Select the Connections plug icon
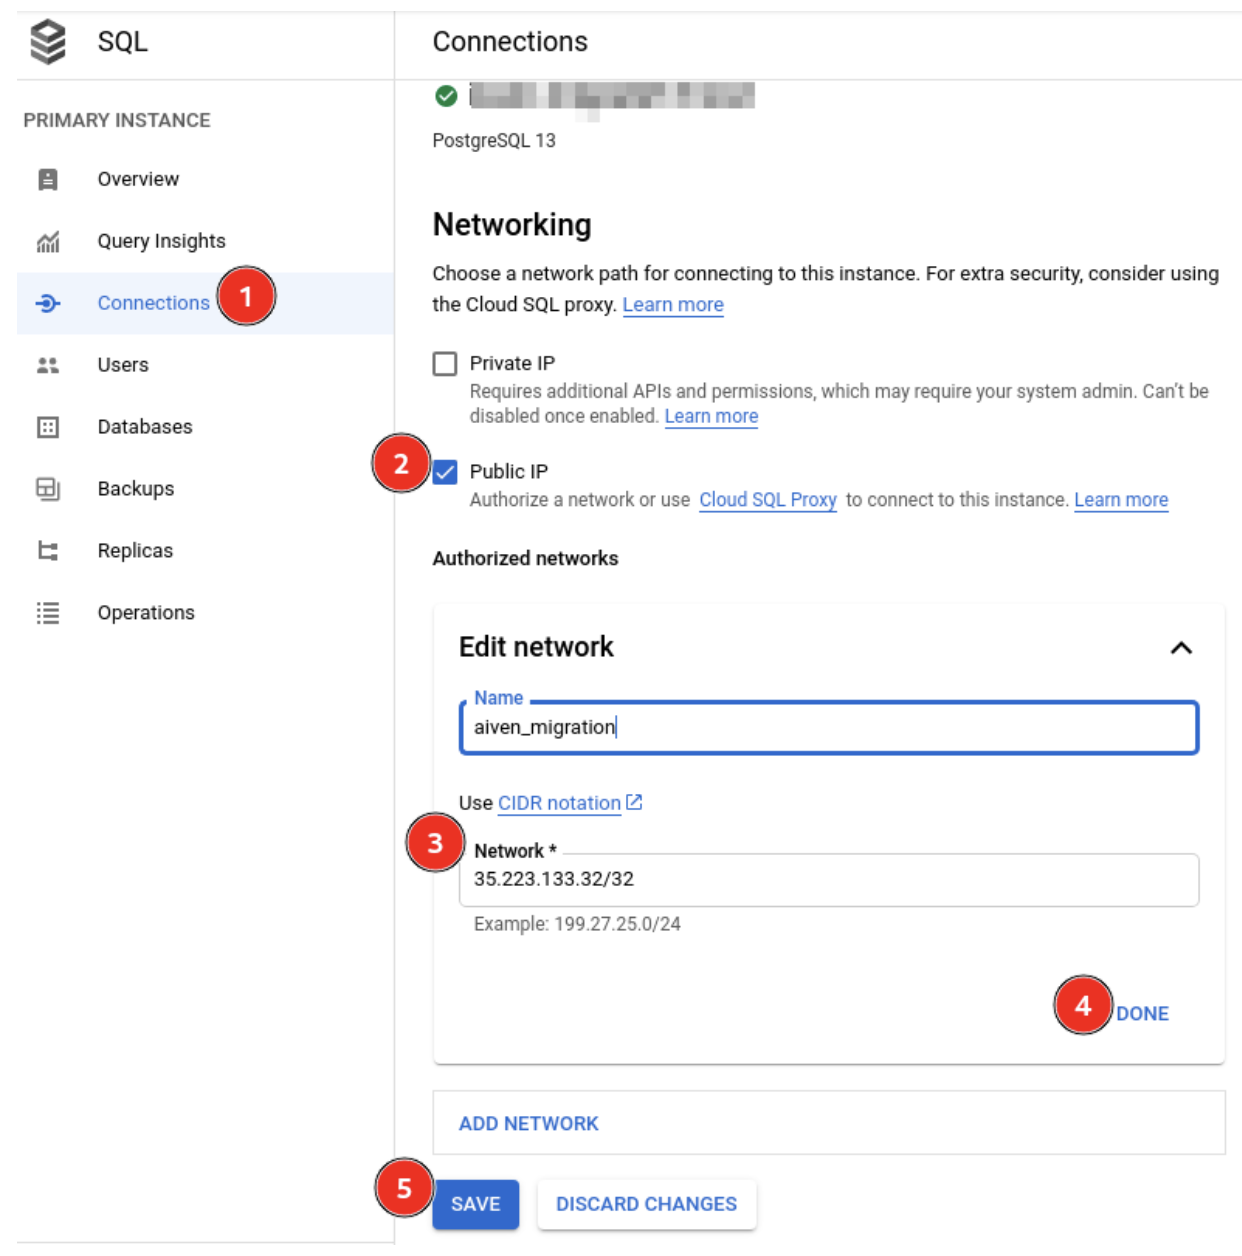The image size is (1242, 1256). 49,302
